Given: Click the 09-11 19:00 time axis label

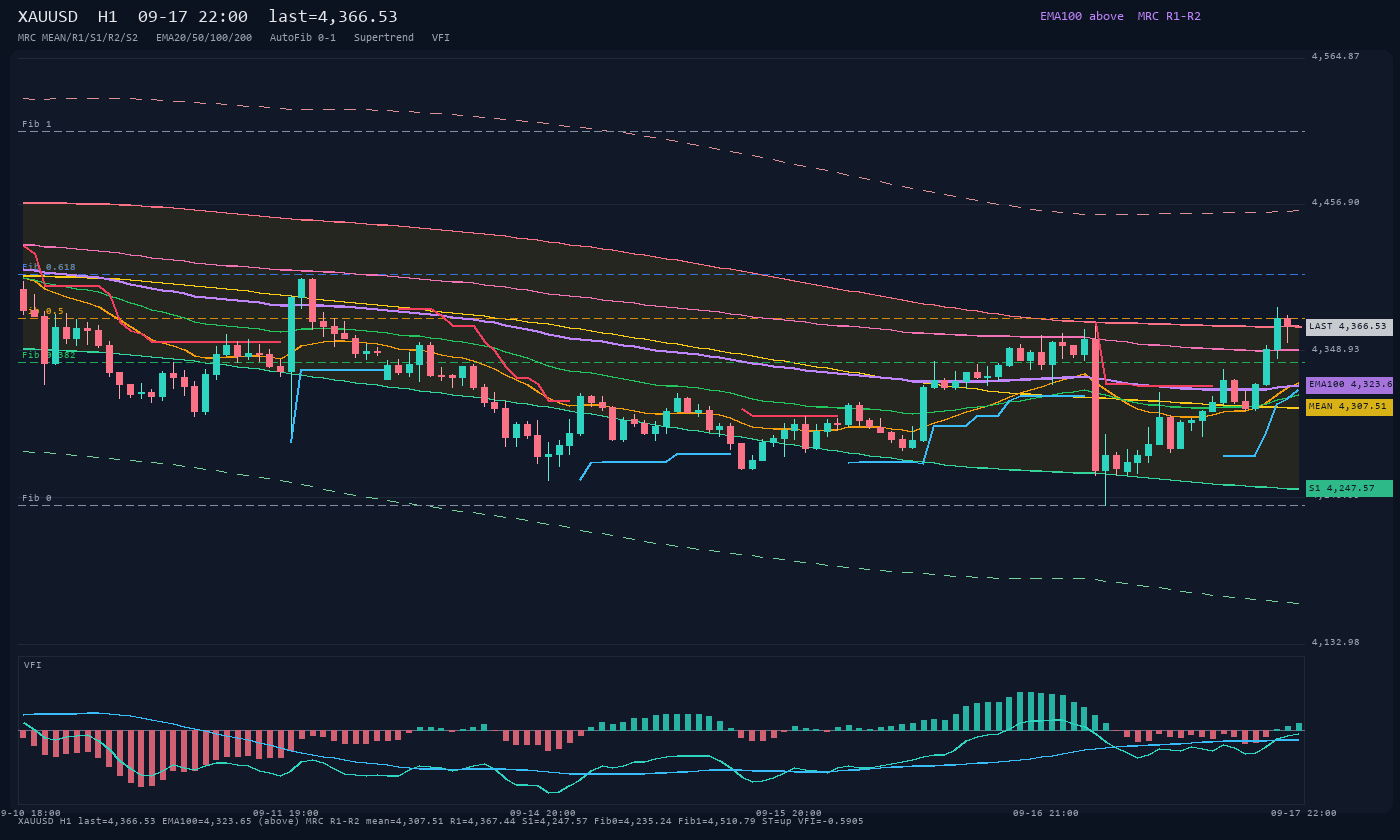Looking at the screenshot, I should click(x=286, y=813).
